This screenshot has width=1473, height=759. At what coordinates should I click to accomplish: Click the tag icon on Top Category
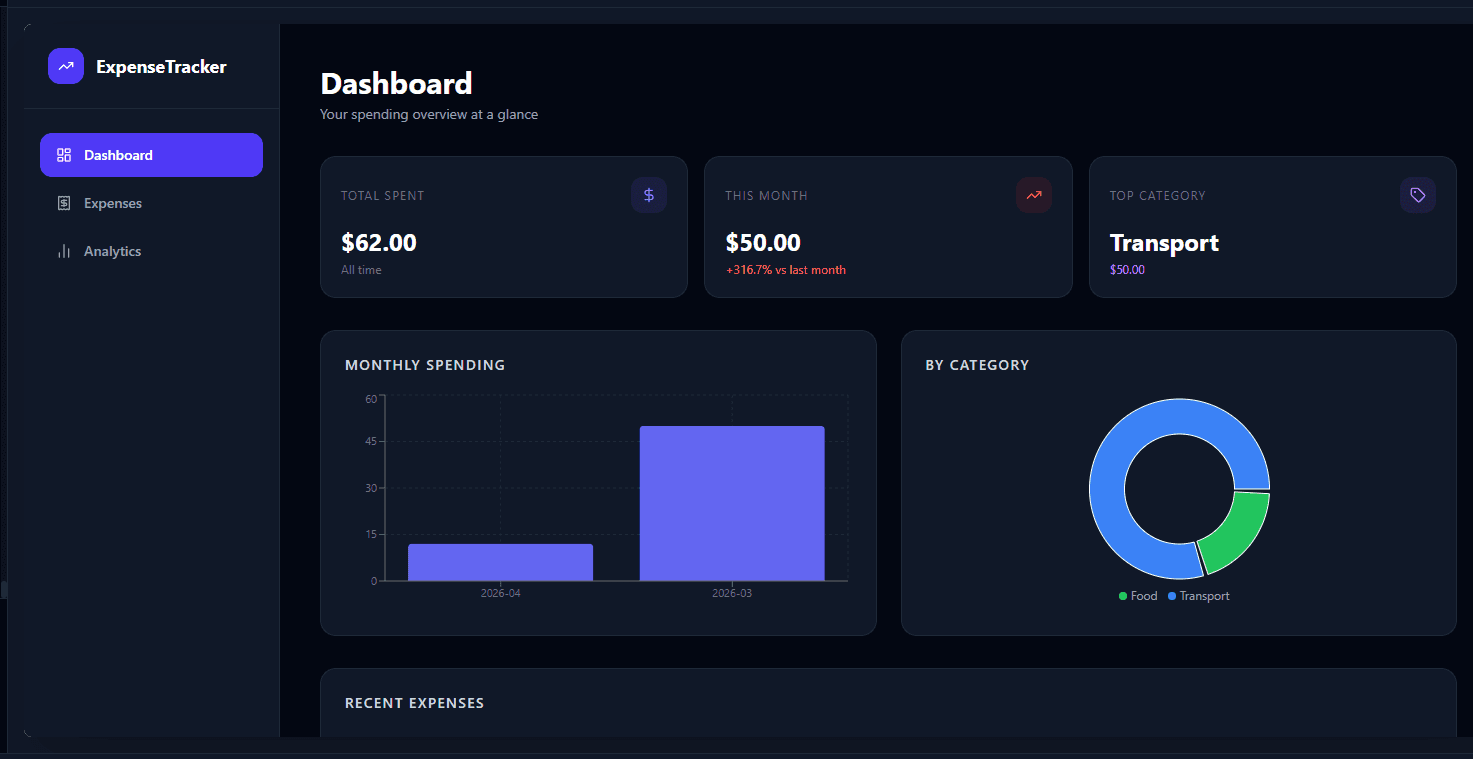pos(1418,195)
